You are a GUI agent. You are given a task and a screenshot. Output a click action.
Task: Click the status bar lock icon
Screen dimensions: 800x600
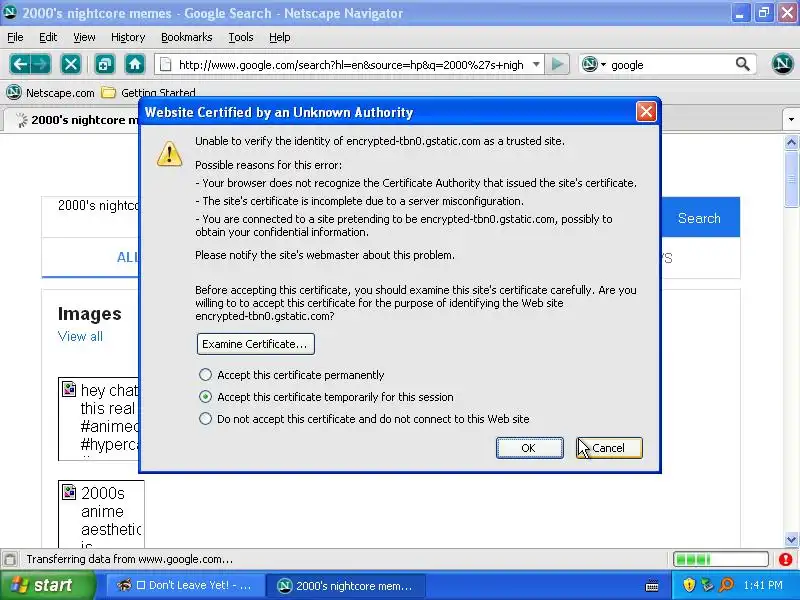tap(10, 559)
